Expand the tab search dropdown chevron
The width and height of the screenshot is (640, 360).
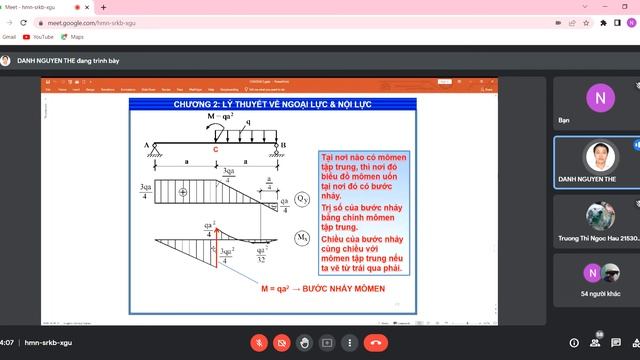click(585, 7)
